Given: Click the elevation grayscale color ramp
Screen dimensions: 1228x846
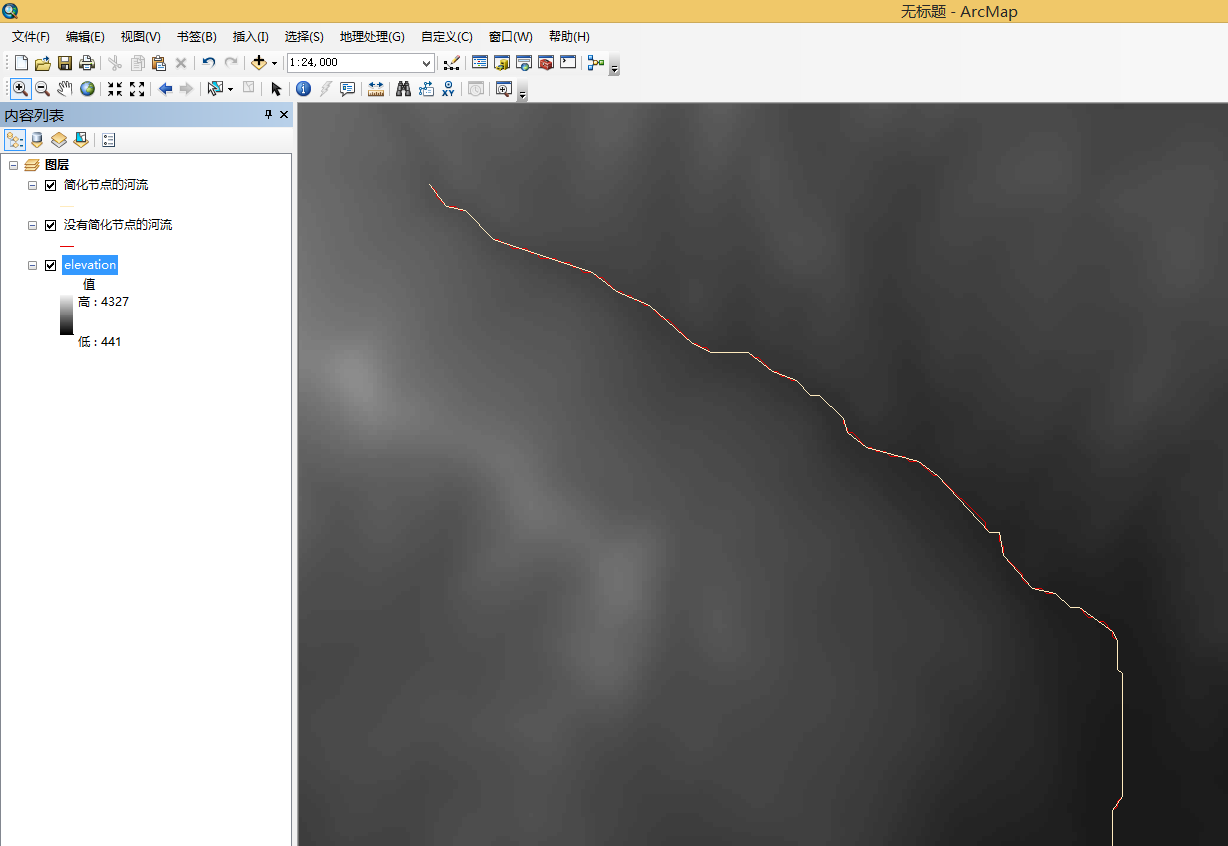Looking at the screenshot, I should pyautogui.click(x=67, y=315).
